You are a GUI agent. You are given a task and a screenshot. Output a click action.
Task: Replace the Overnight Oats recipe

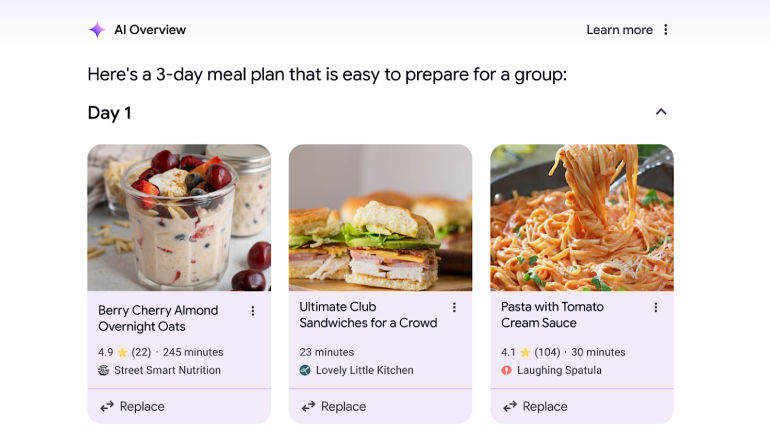[132, 406]
